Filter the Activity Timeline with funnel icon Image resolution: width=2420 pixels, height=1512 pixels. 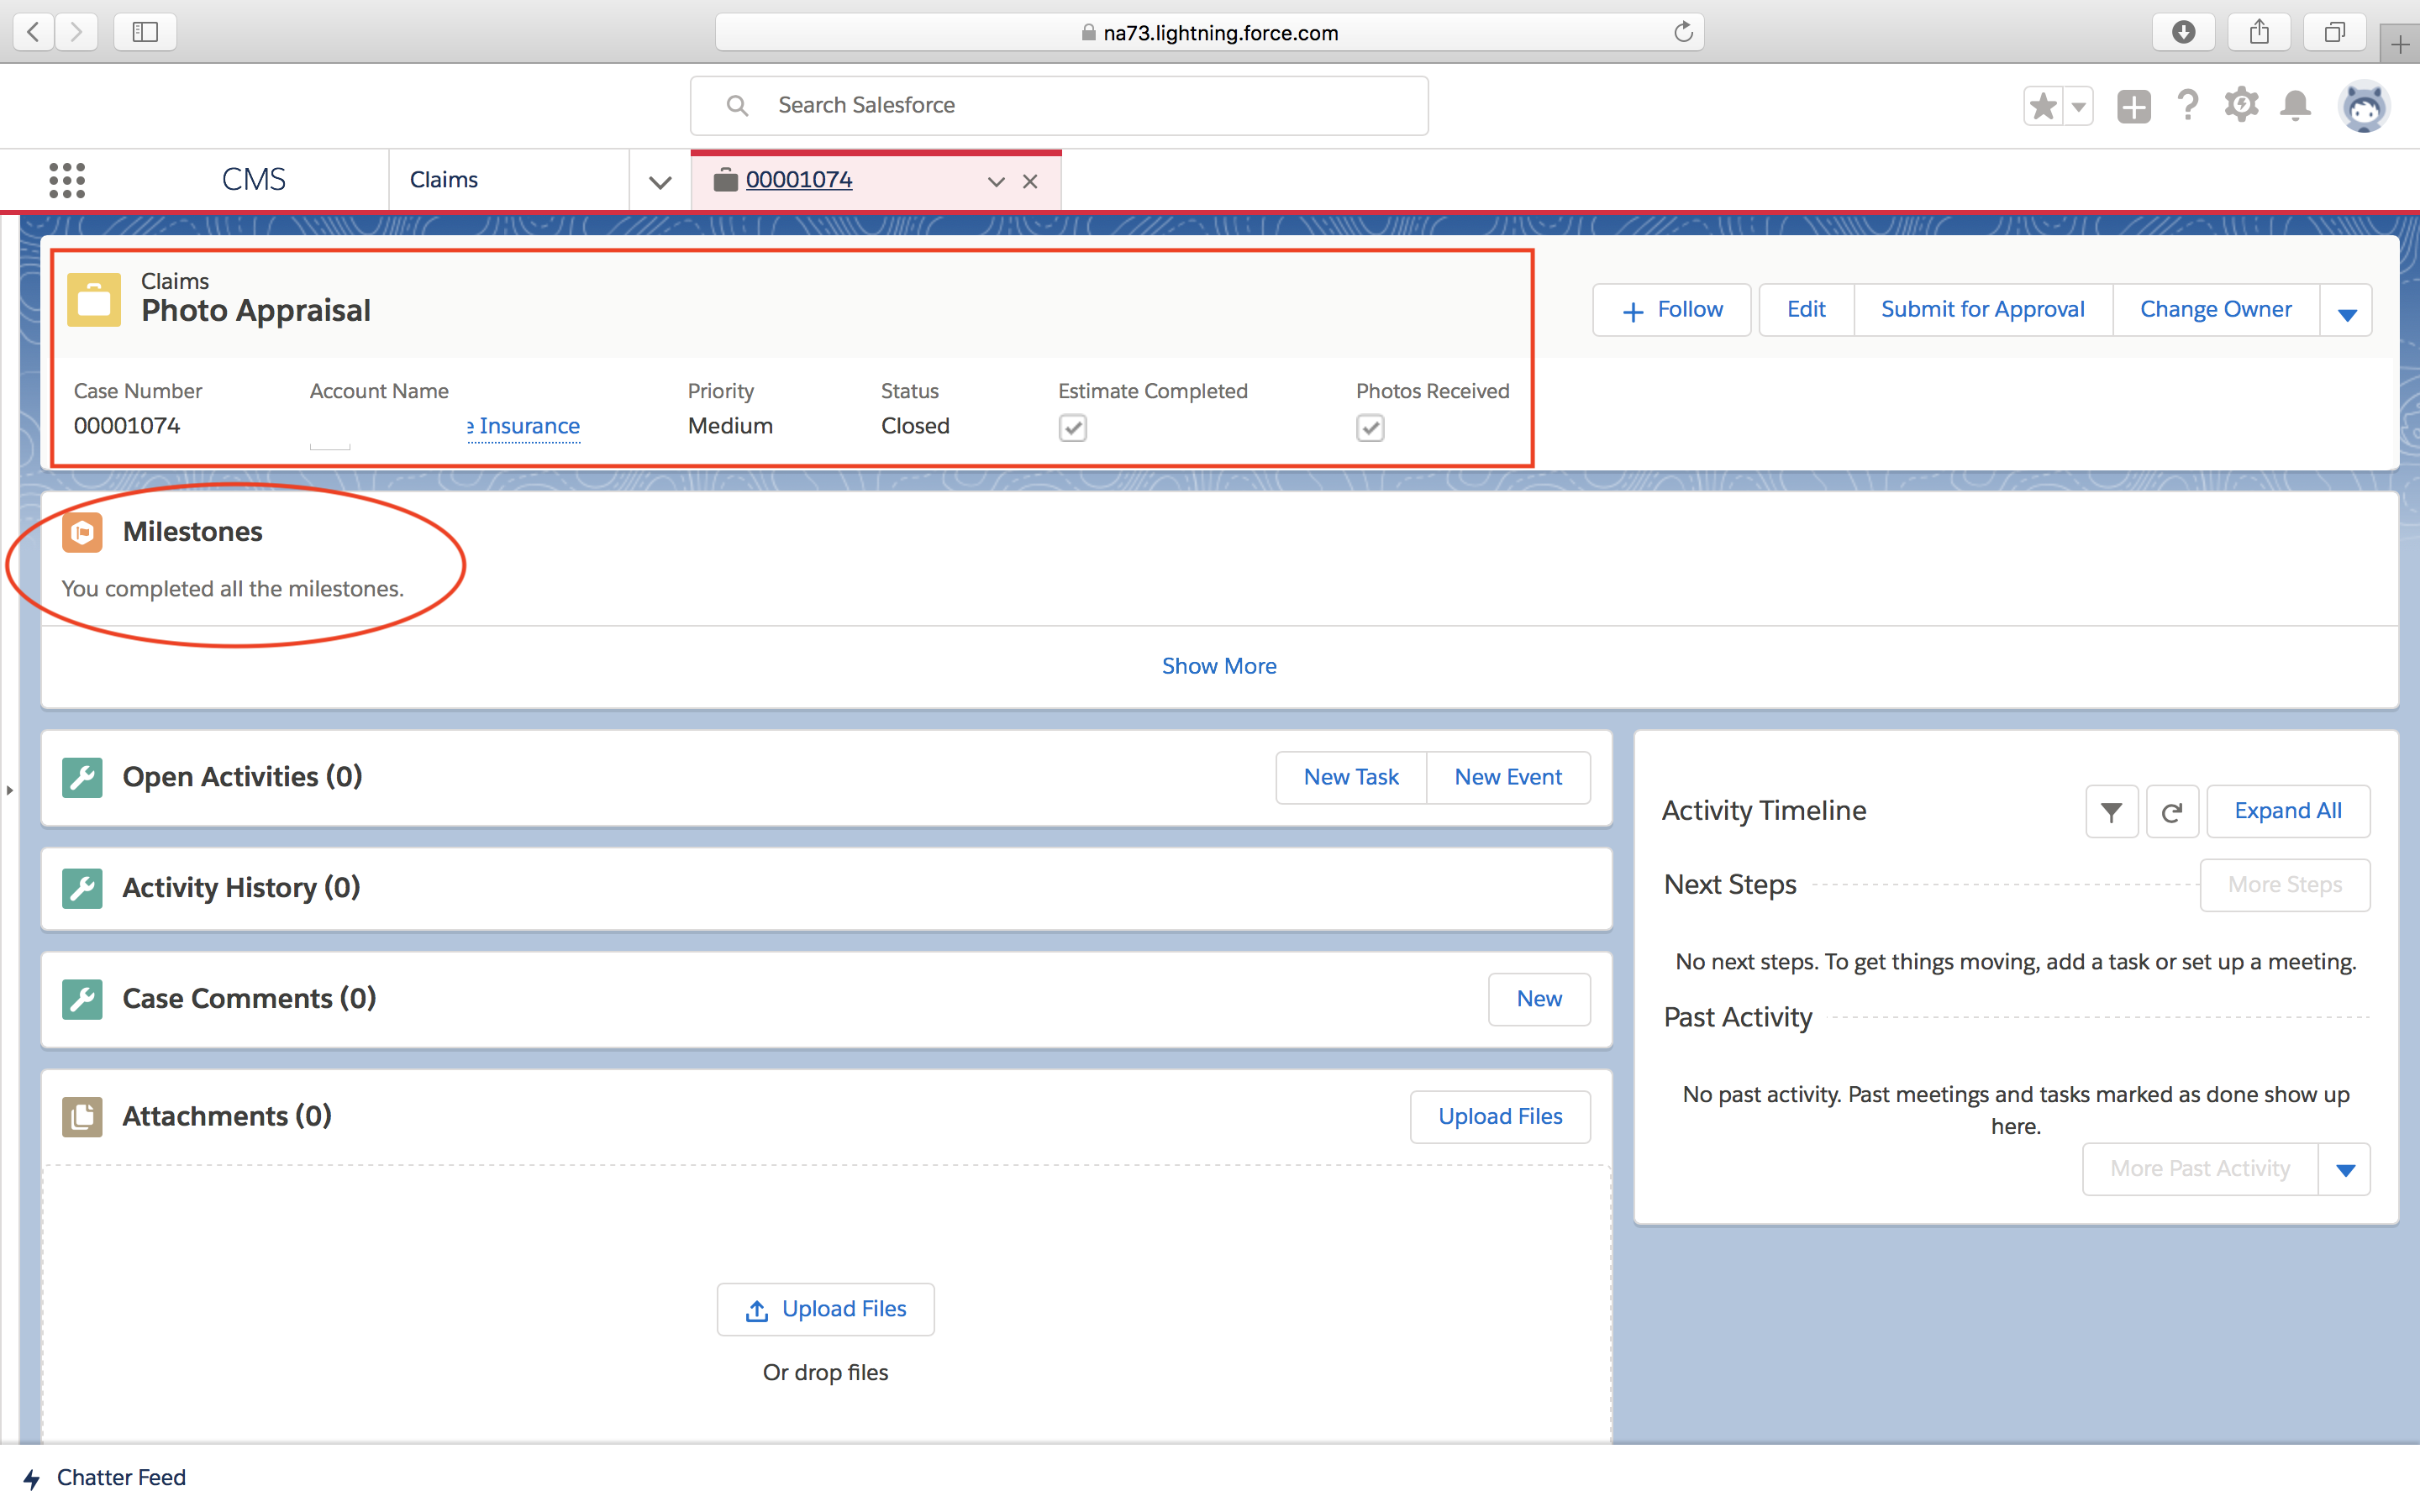pos(2111,811)
